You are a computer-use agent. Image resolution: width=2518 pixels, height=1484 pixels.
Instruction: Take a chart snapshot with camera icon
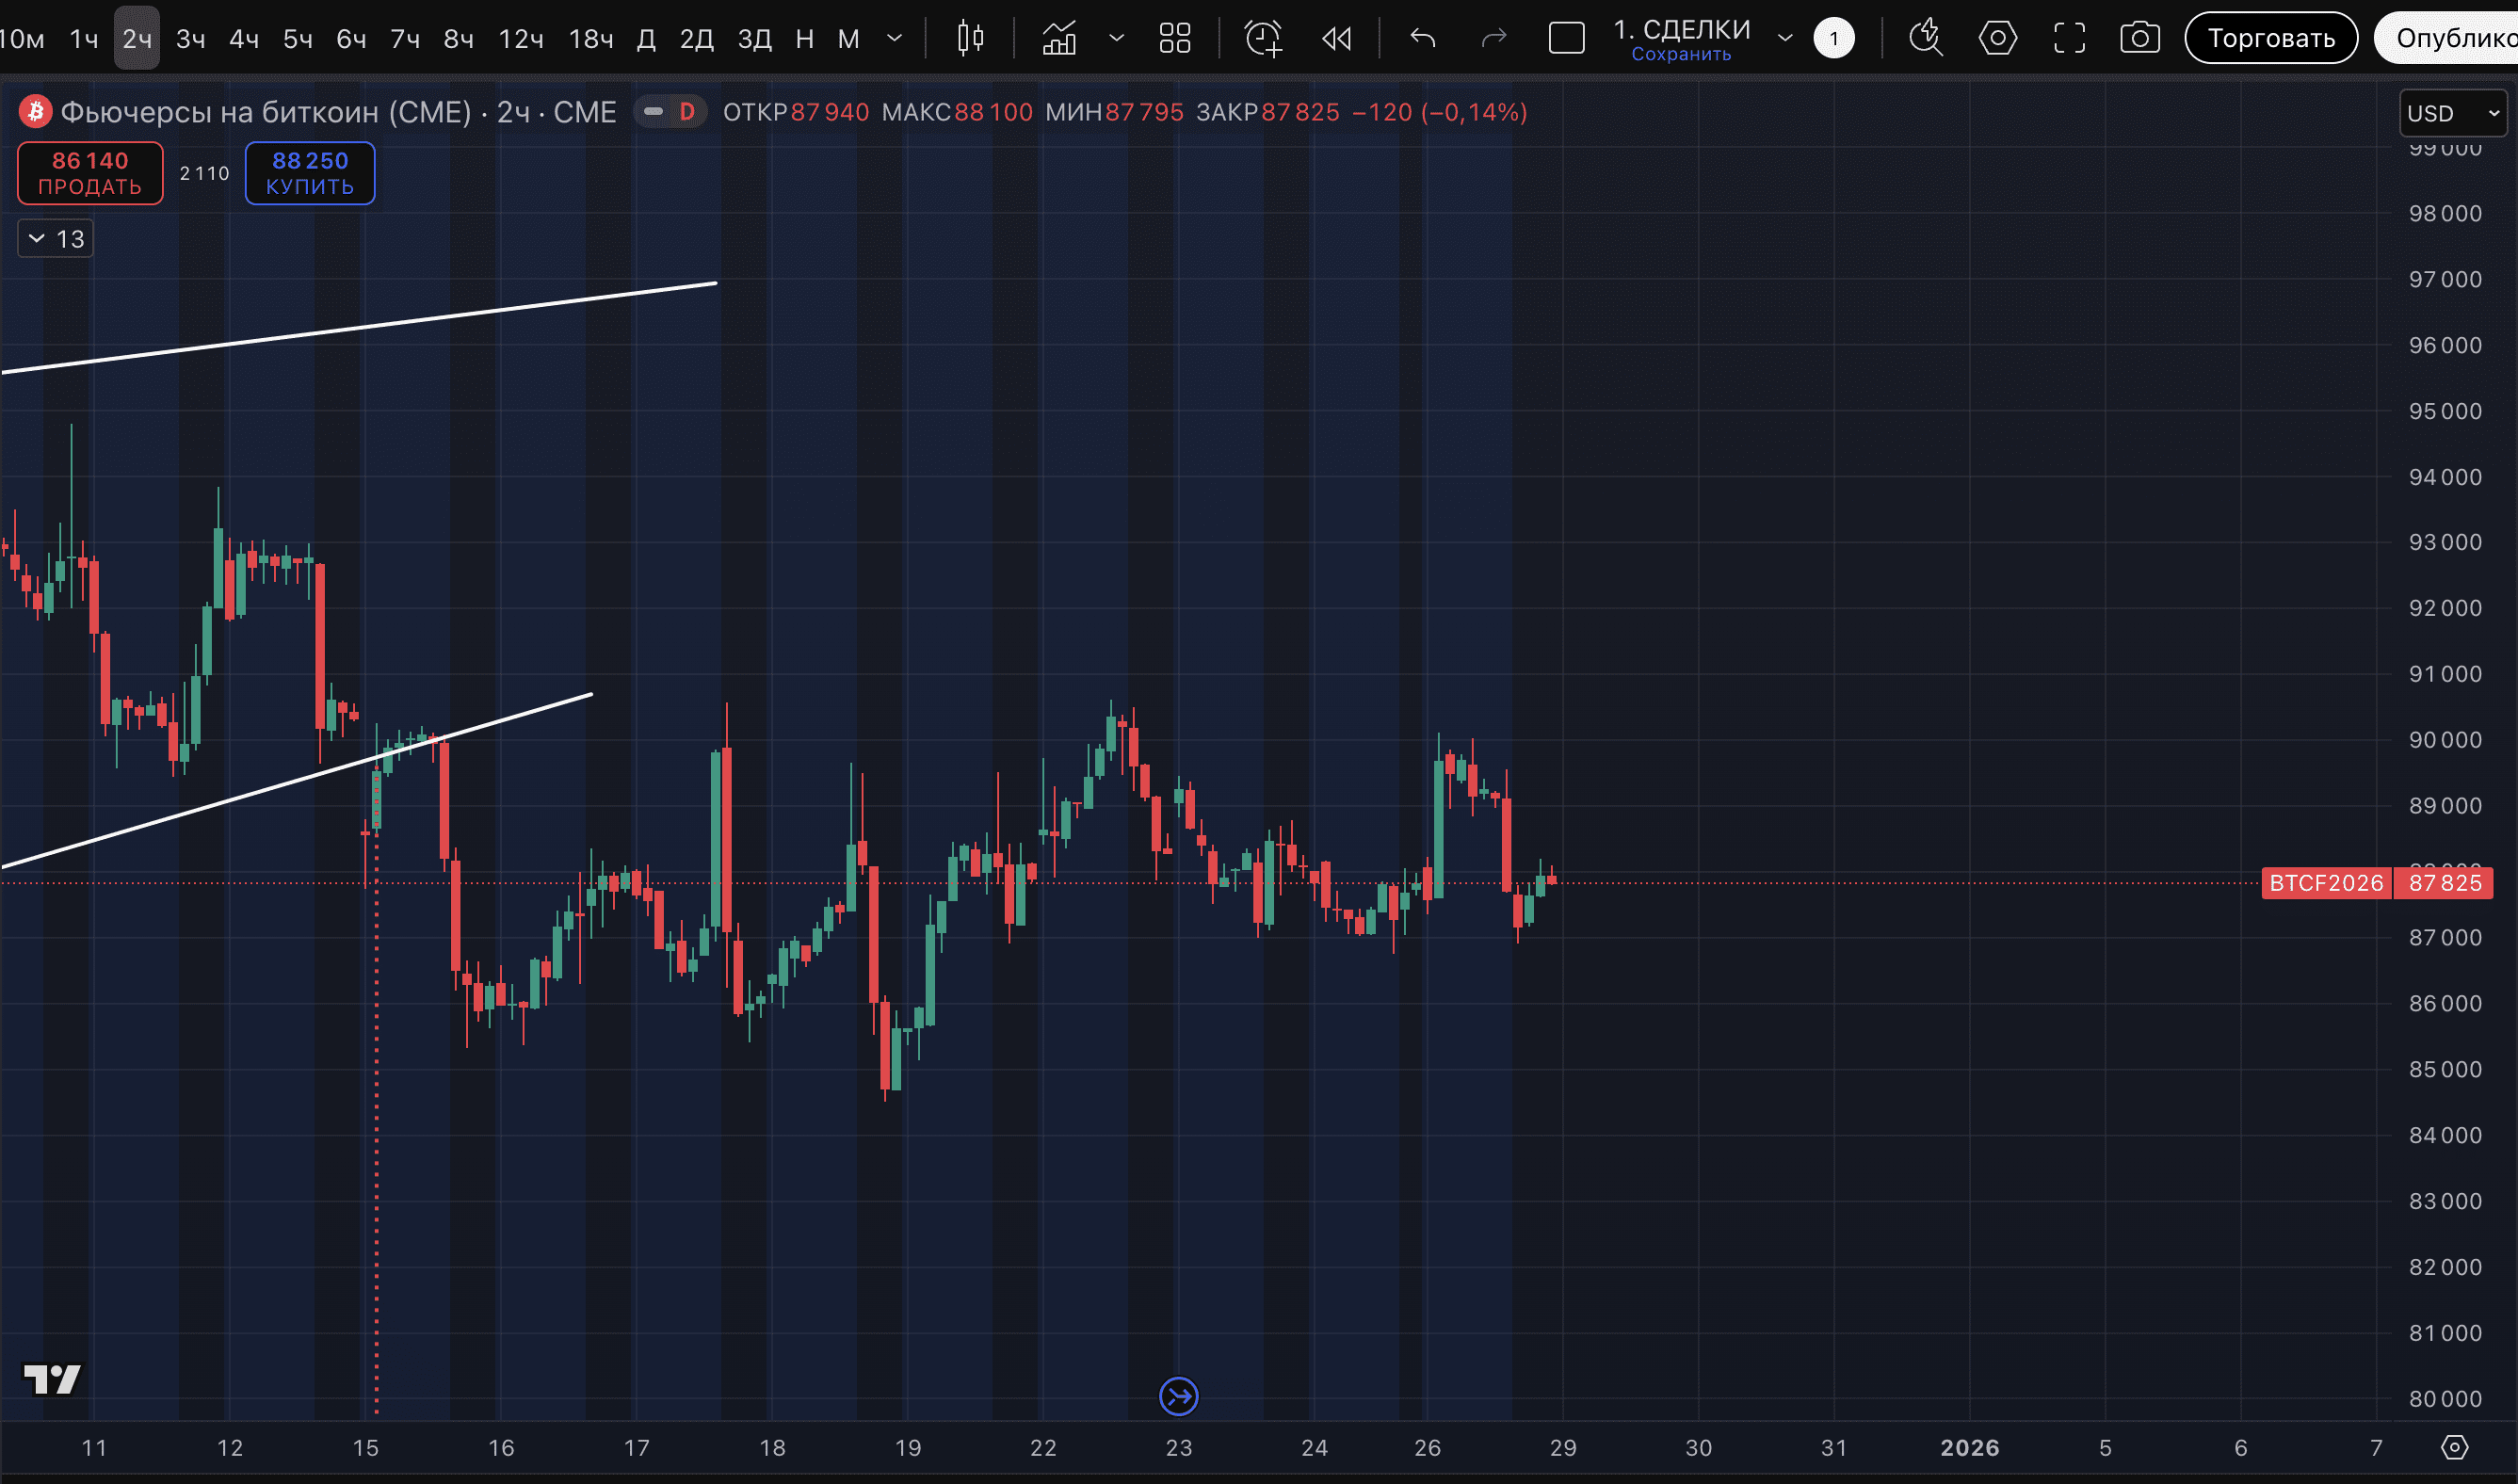pos(2139,39)
